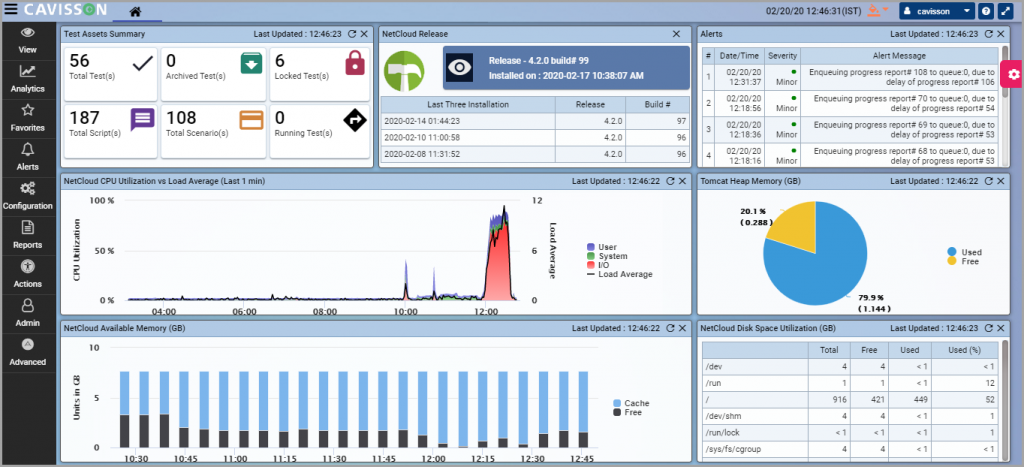Refresh the Alerts panel
The height and width of the screenshot is (467, 1024).
tap(988, 34)
